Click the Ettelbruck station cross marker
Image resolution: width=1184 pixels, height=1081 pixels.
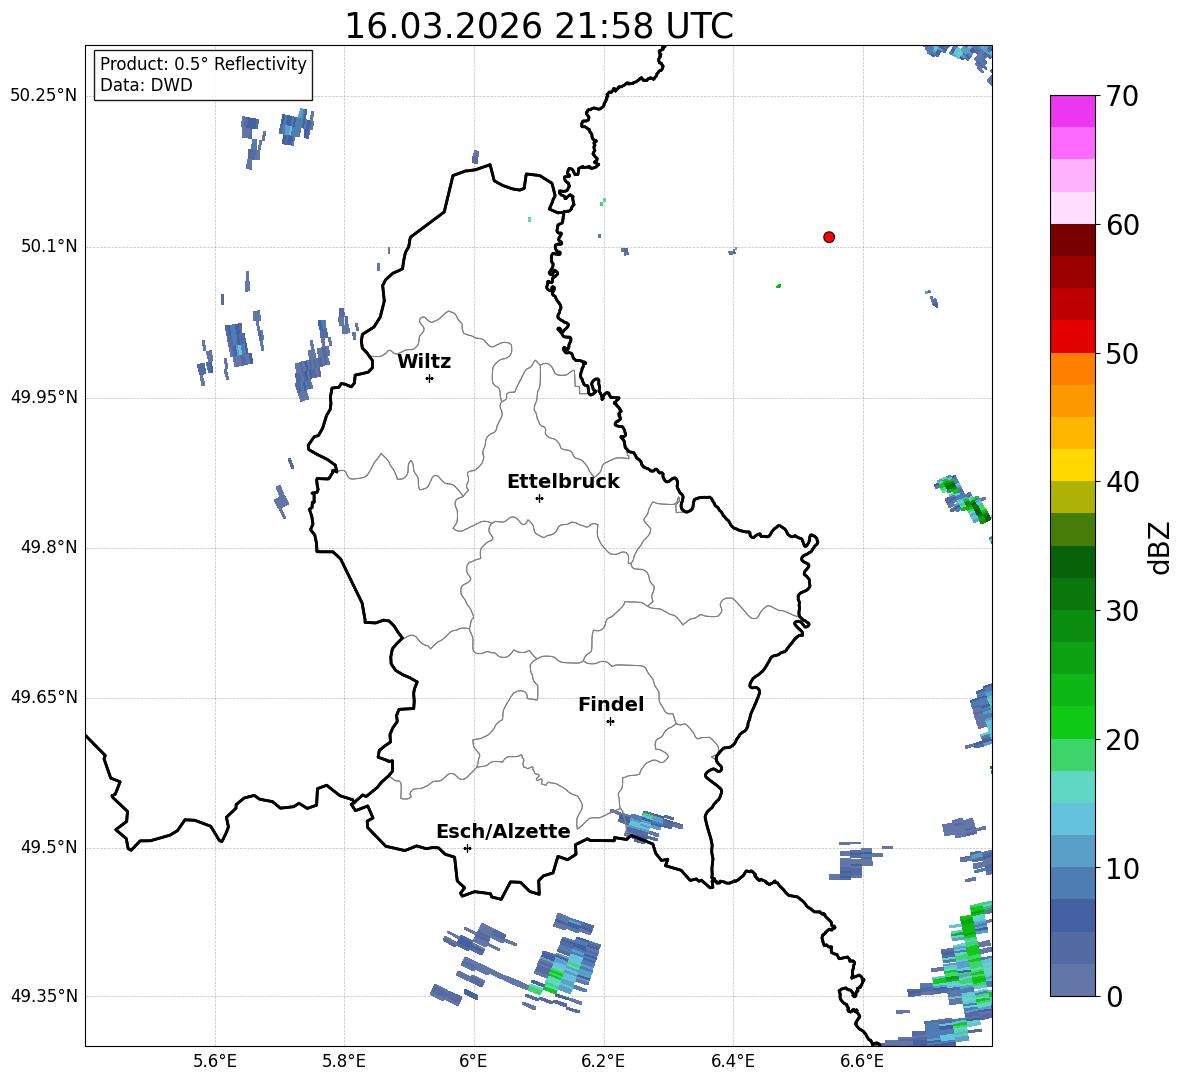539,498
